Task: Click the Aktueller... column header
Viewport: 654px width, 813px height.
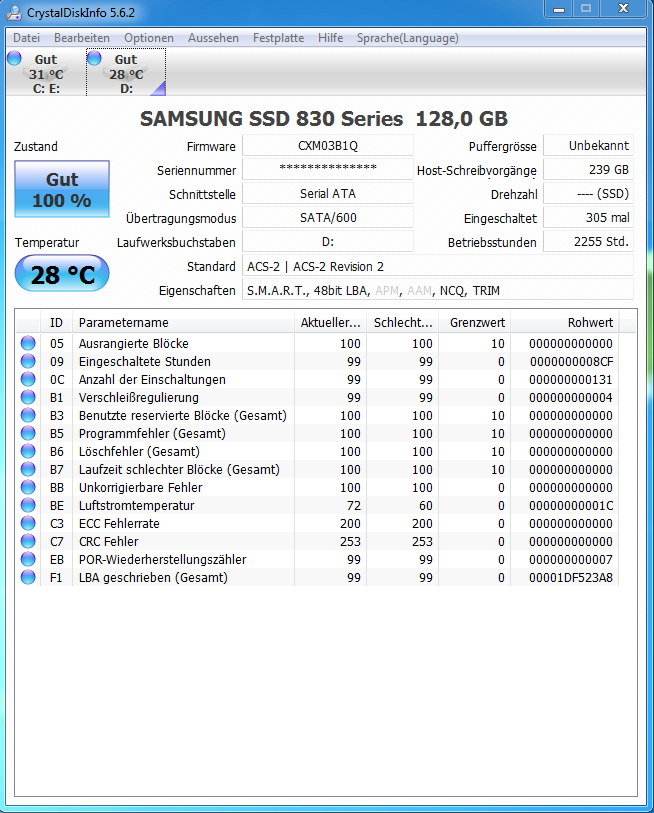Action: (x=330, y=323)
